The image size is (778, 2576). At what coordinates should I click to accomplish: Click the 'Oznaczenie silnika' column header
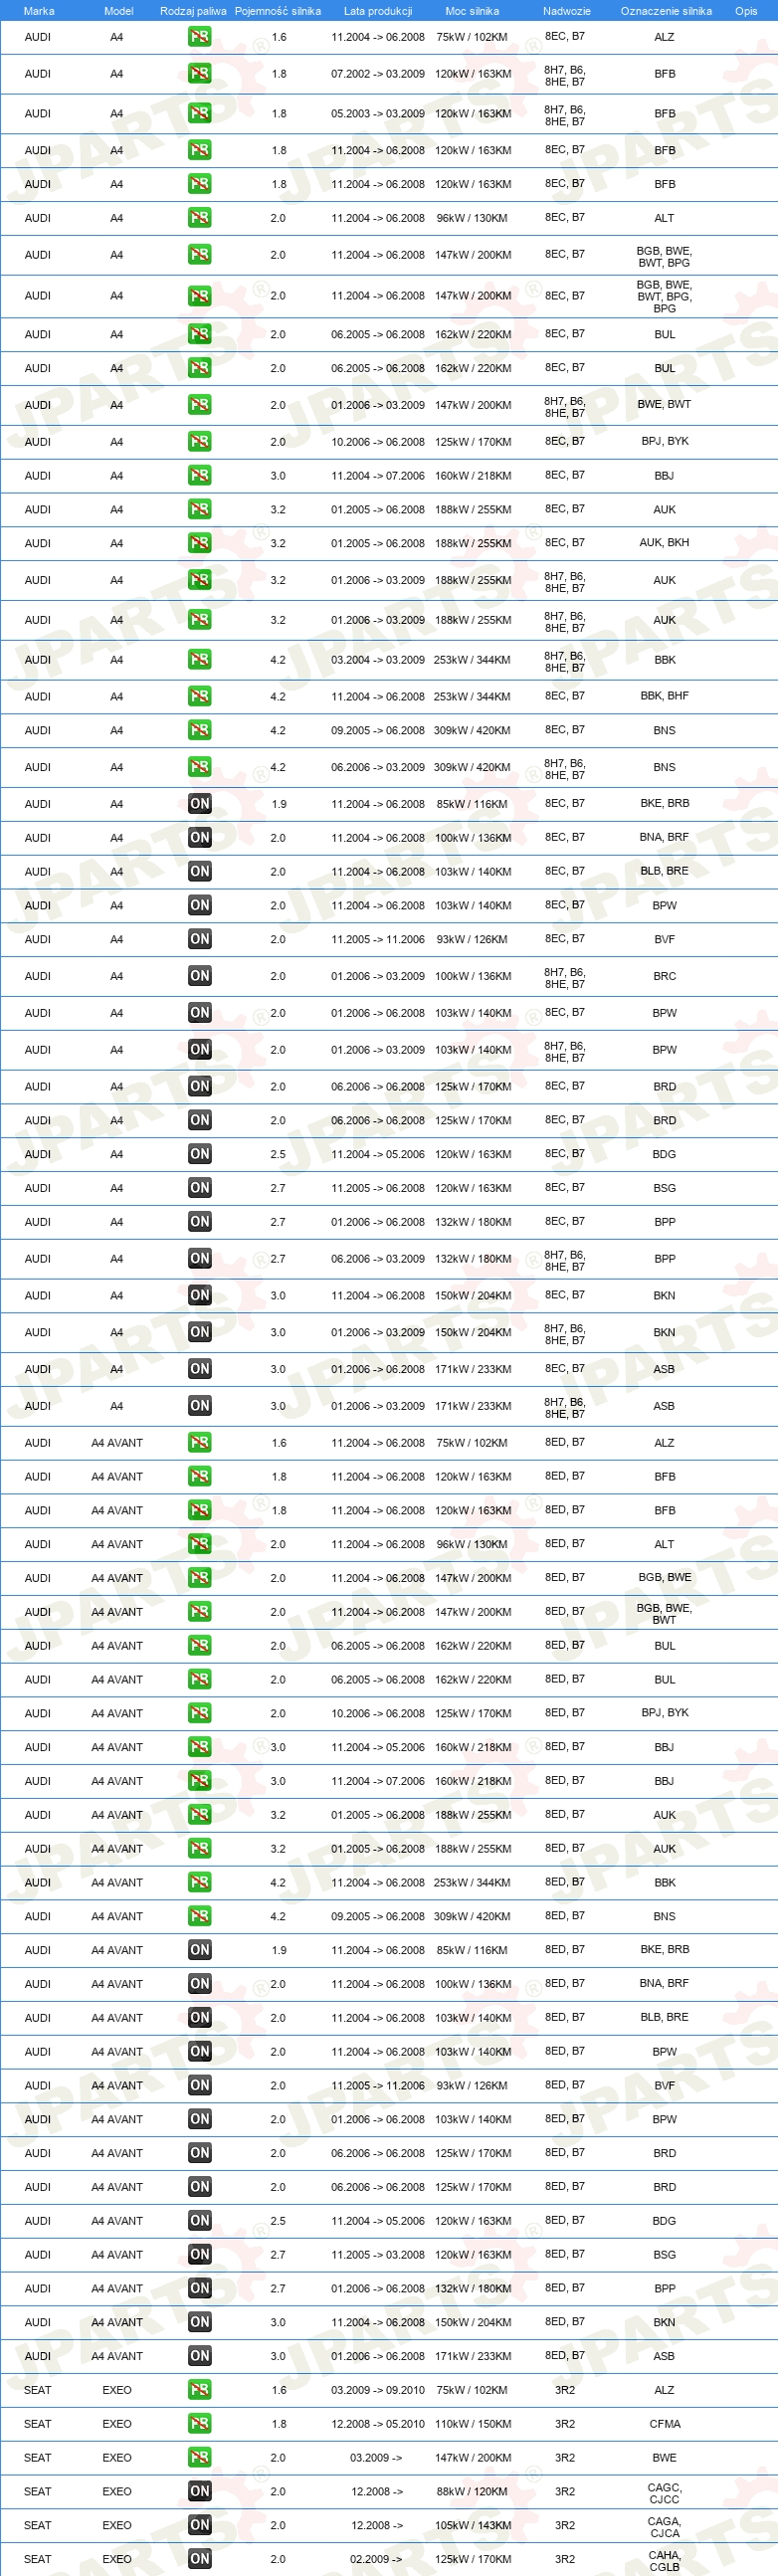tap(666, 11)
